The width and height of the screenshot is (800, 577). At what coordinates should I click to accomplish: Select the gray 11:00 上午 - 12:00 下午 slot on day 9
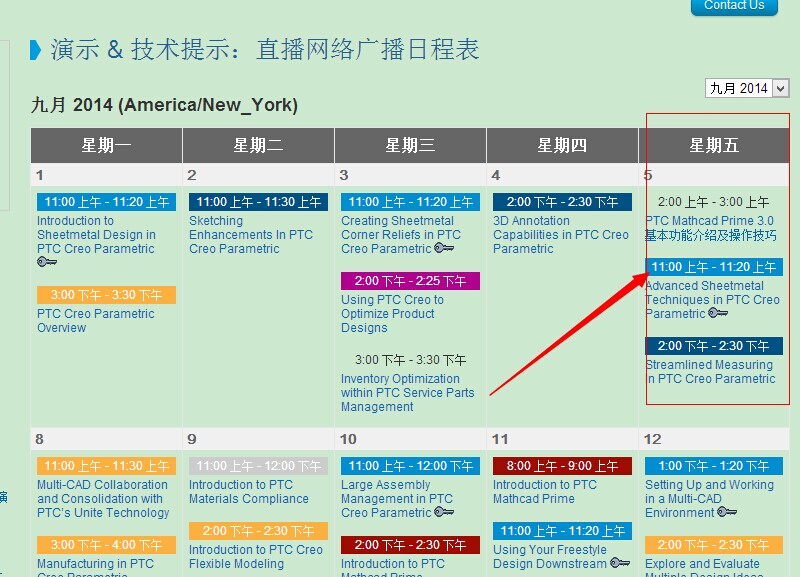258,466
